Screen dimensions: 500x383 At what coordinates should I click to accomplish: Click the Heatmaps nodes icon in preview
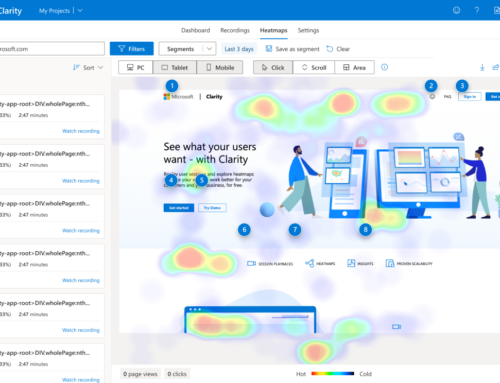309,263
